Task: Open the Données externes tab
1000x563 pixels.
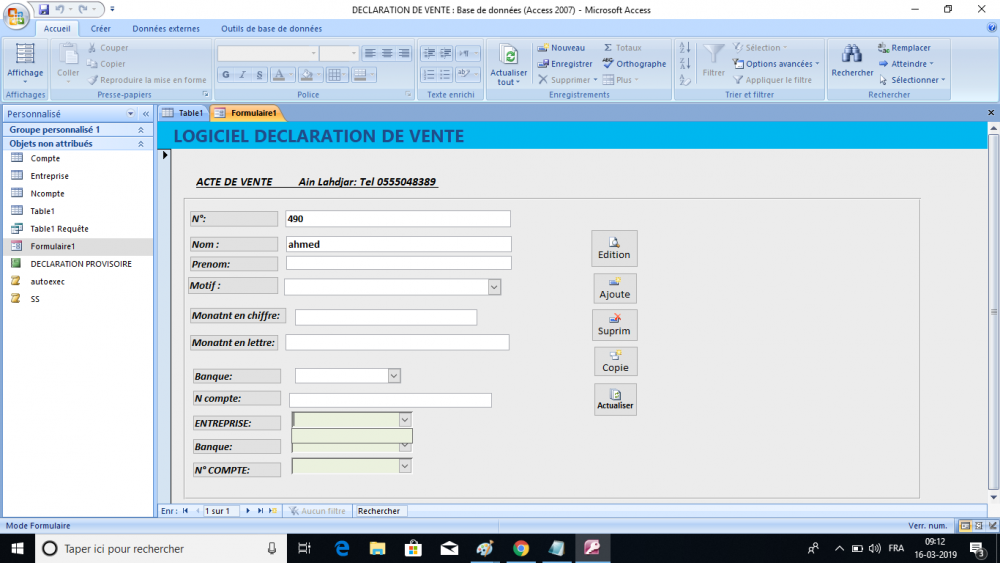Action: click(x=166, y=29)
